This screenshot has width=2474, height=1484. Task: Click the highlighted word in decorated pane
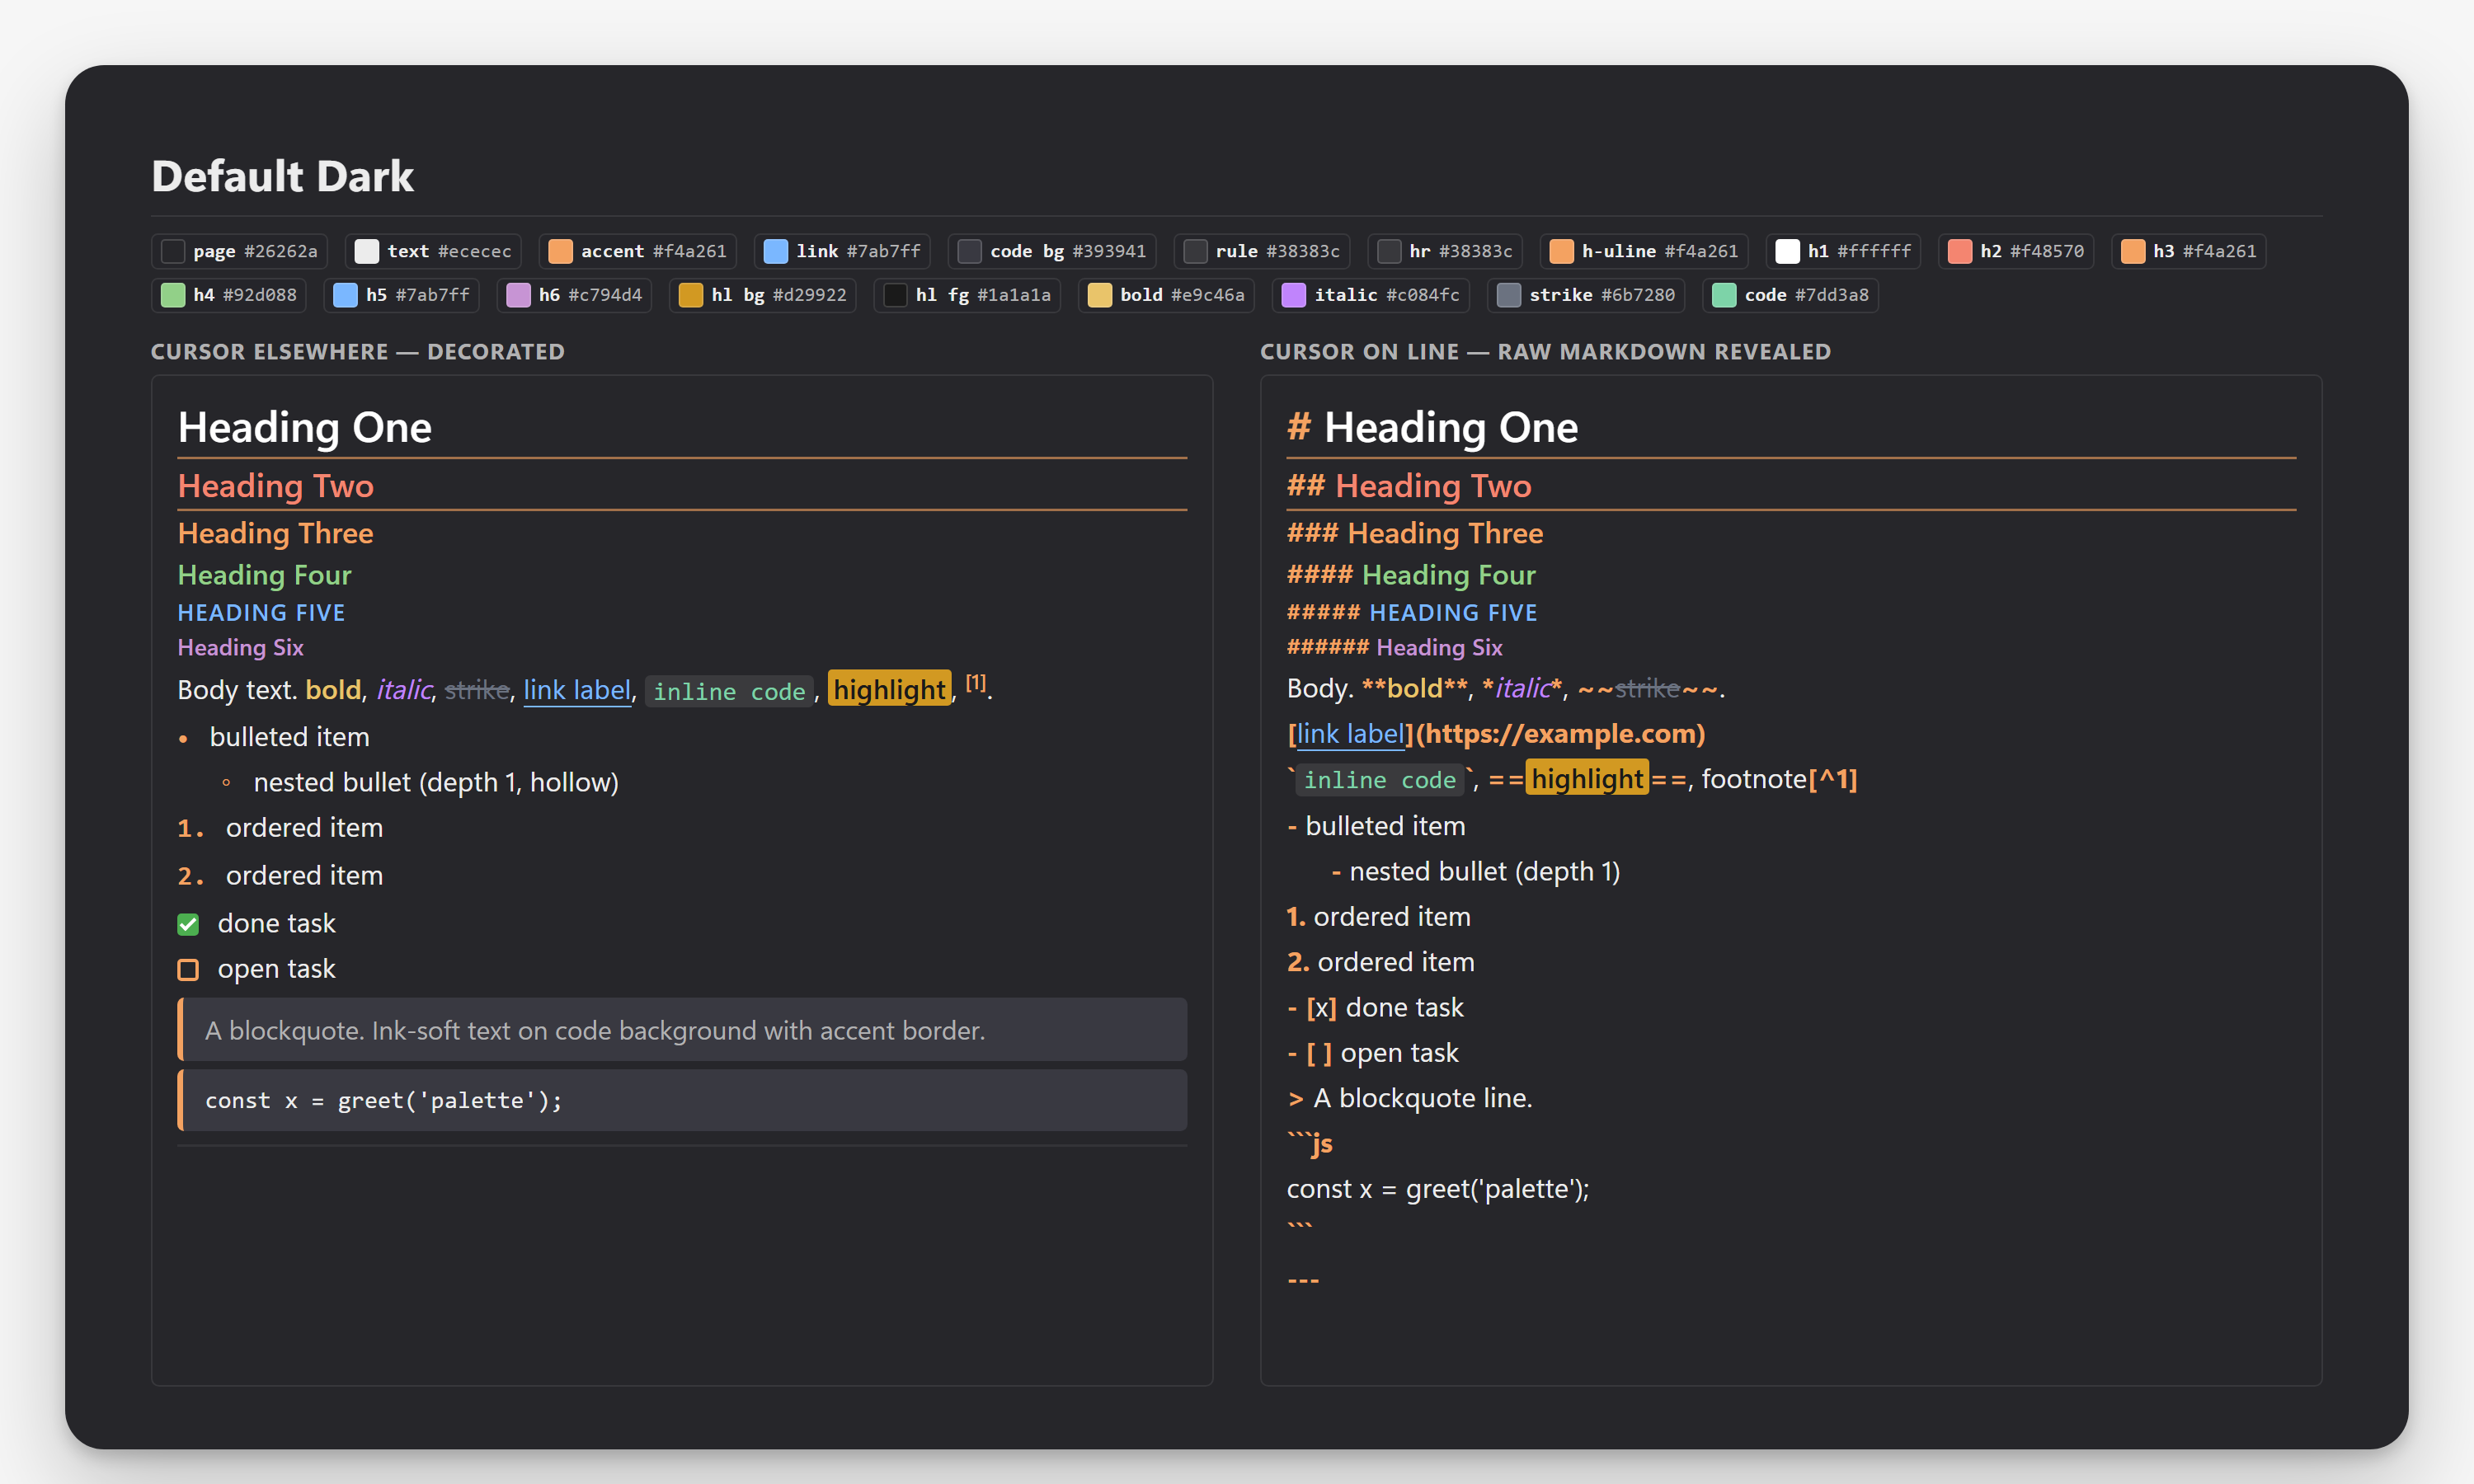[x=889, y=689]
